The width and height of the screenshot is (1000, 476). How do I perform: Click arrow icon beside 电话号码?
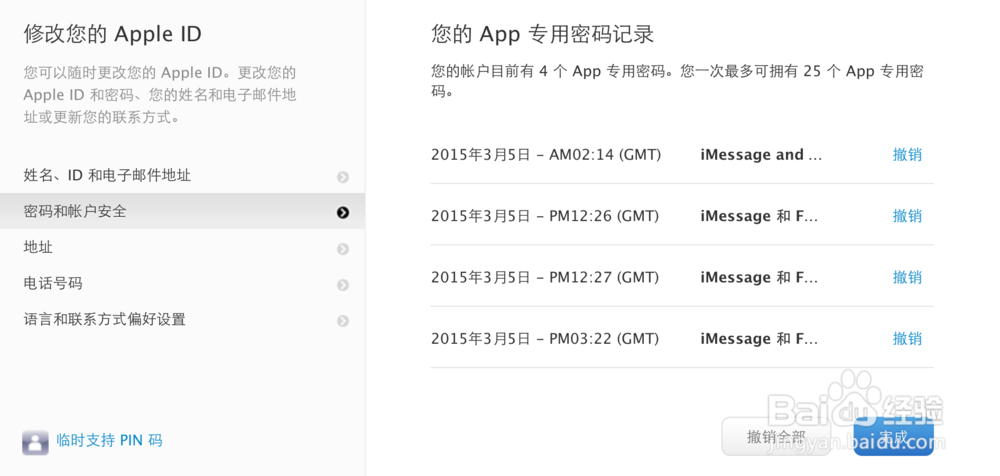click(x=343, y=285)
